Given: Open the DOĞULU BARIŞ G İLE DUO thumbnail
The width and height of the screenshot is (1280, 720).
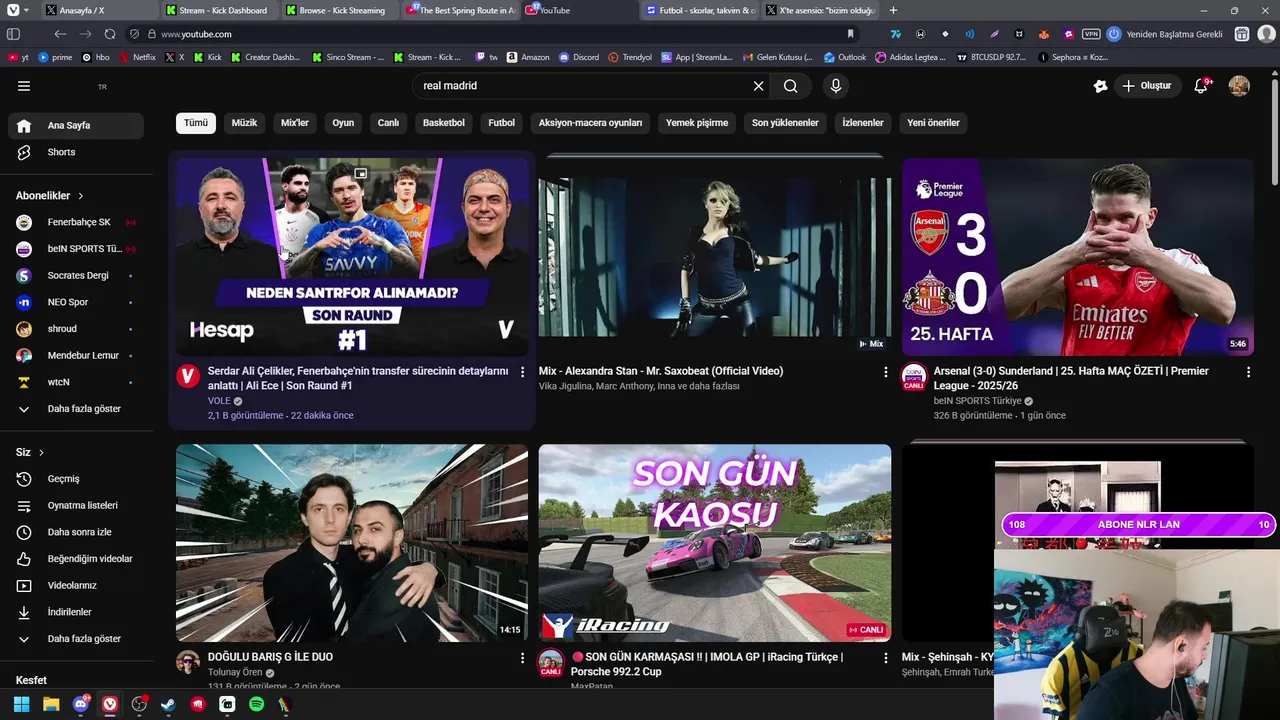Looking at the screenshot, I should [352, 543].
